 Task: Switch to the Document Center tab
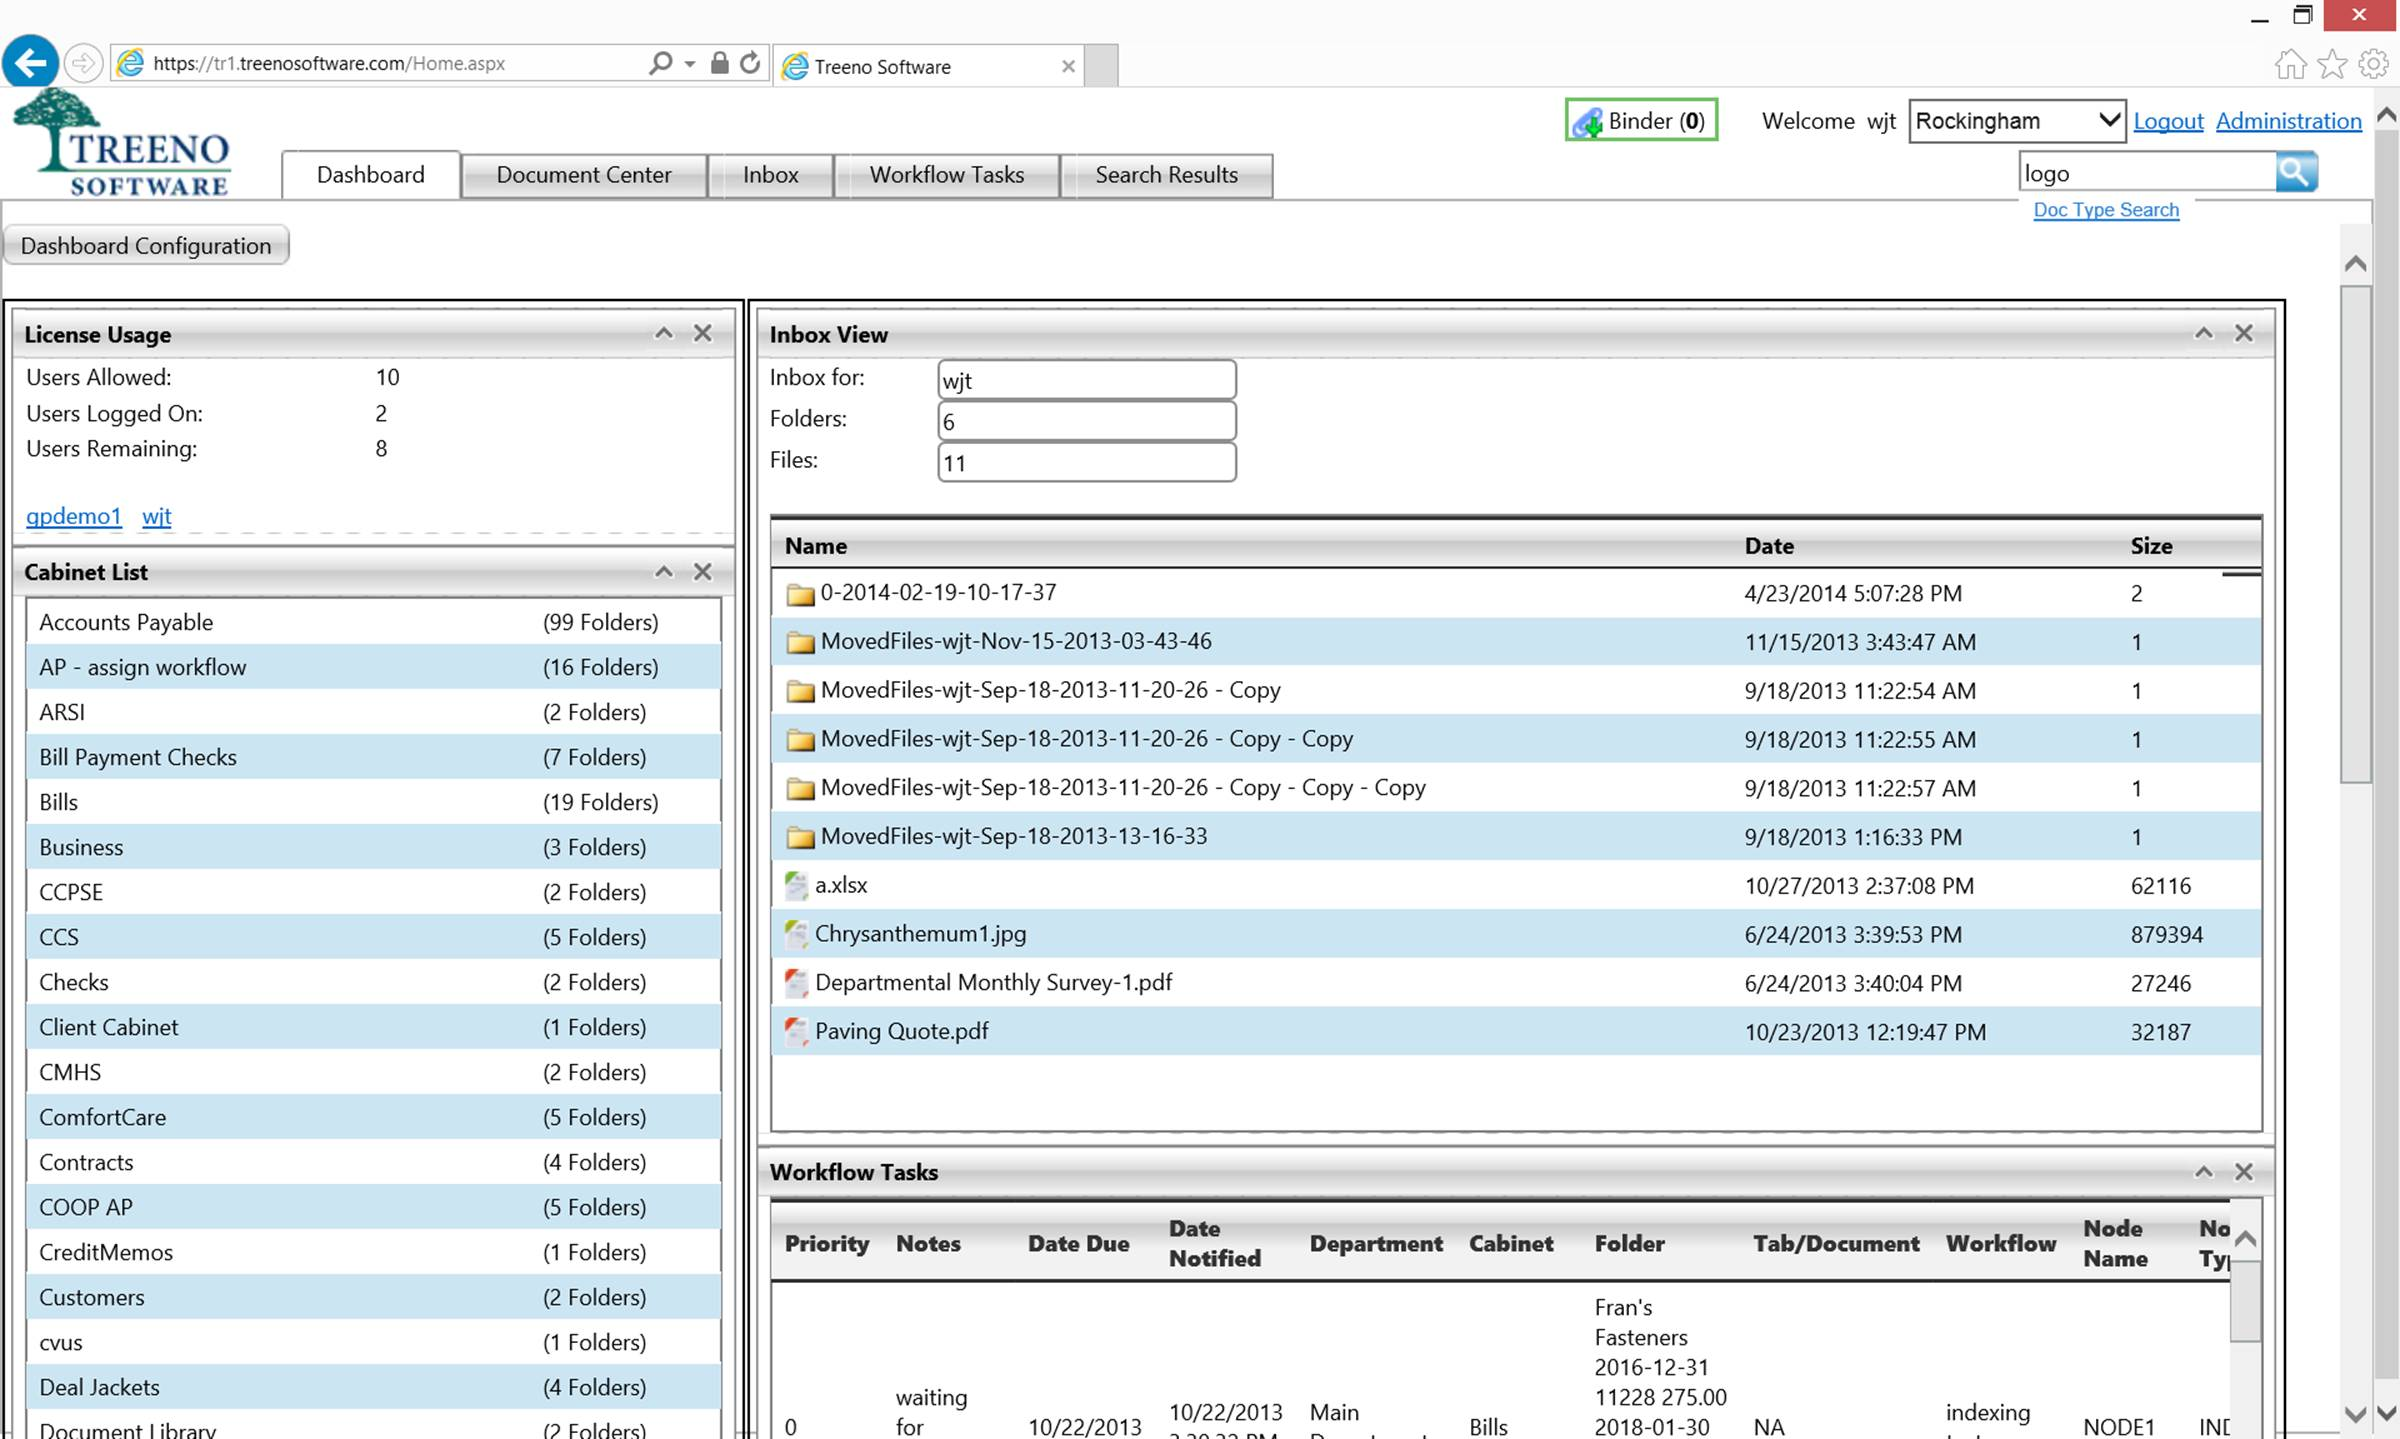pos(583,175)
